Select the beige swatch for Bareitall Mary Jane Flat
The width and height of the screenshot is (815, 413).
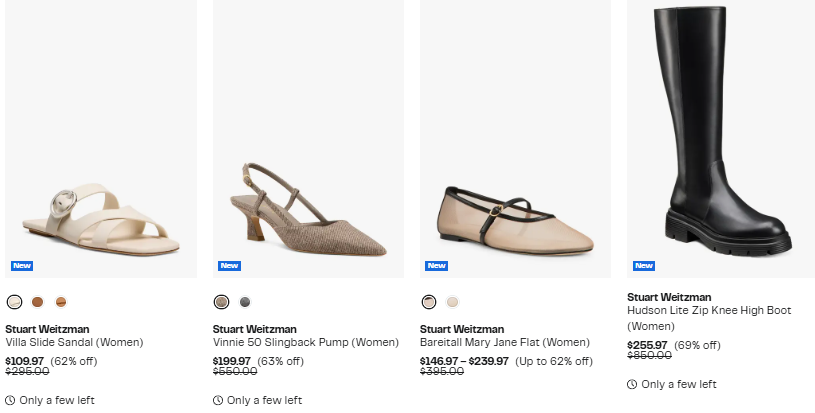click(429, 302)
